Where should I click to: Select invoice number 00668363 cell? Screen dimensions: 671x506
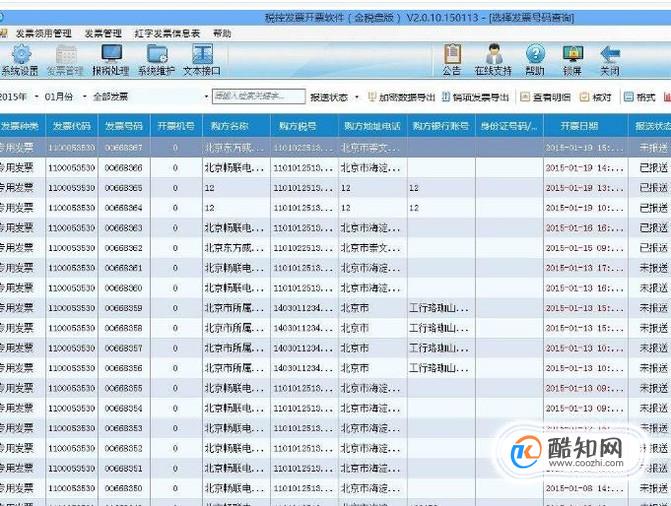point(124,228)
